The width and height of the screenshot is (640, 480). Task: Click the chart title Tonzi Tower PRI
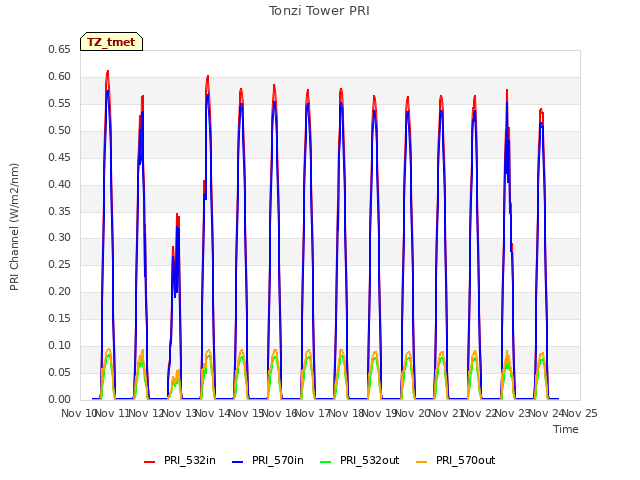pyautogui.click(x=319, y=11)
